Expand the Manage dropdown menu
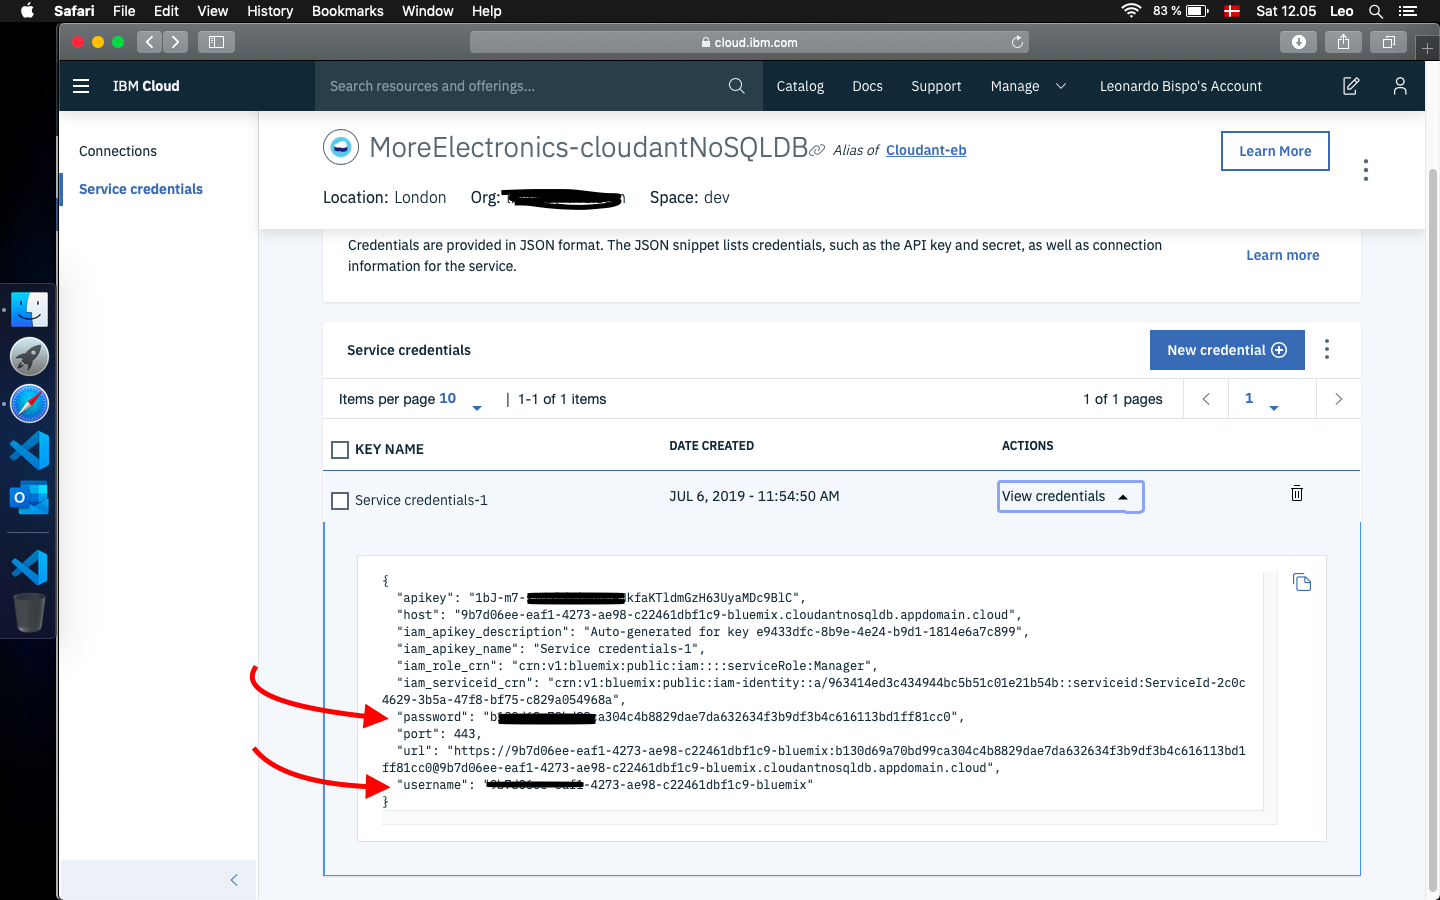1440x900 pixels. (1028, 86)
